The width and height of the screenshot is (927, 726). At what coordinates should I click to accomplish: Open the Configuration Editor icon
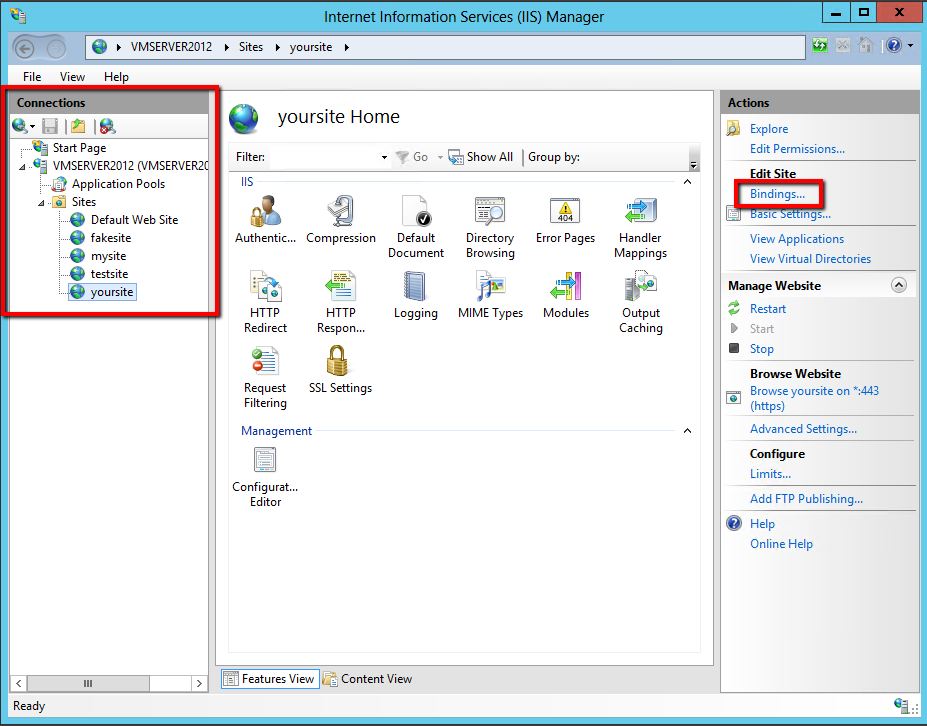click(265, 461)
